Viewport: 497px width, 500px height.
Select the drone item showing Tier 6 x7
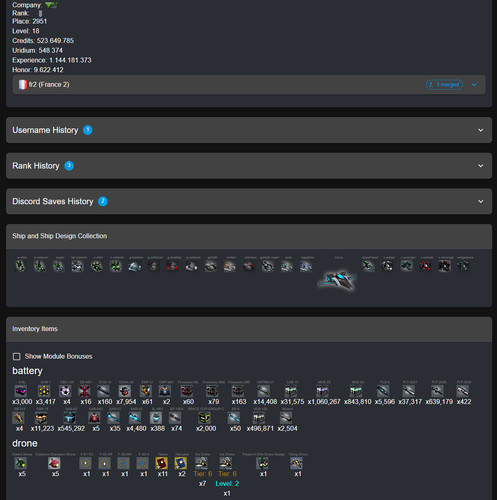point(201,463)
